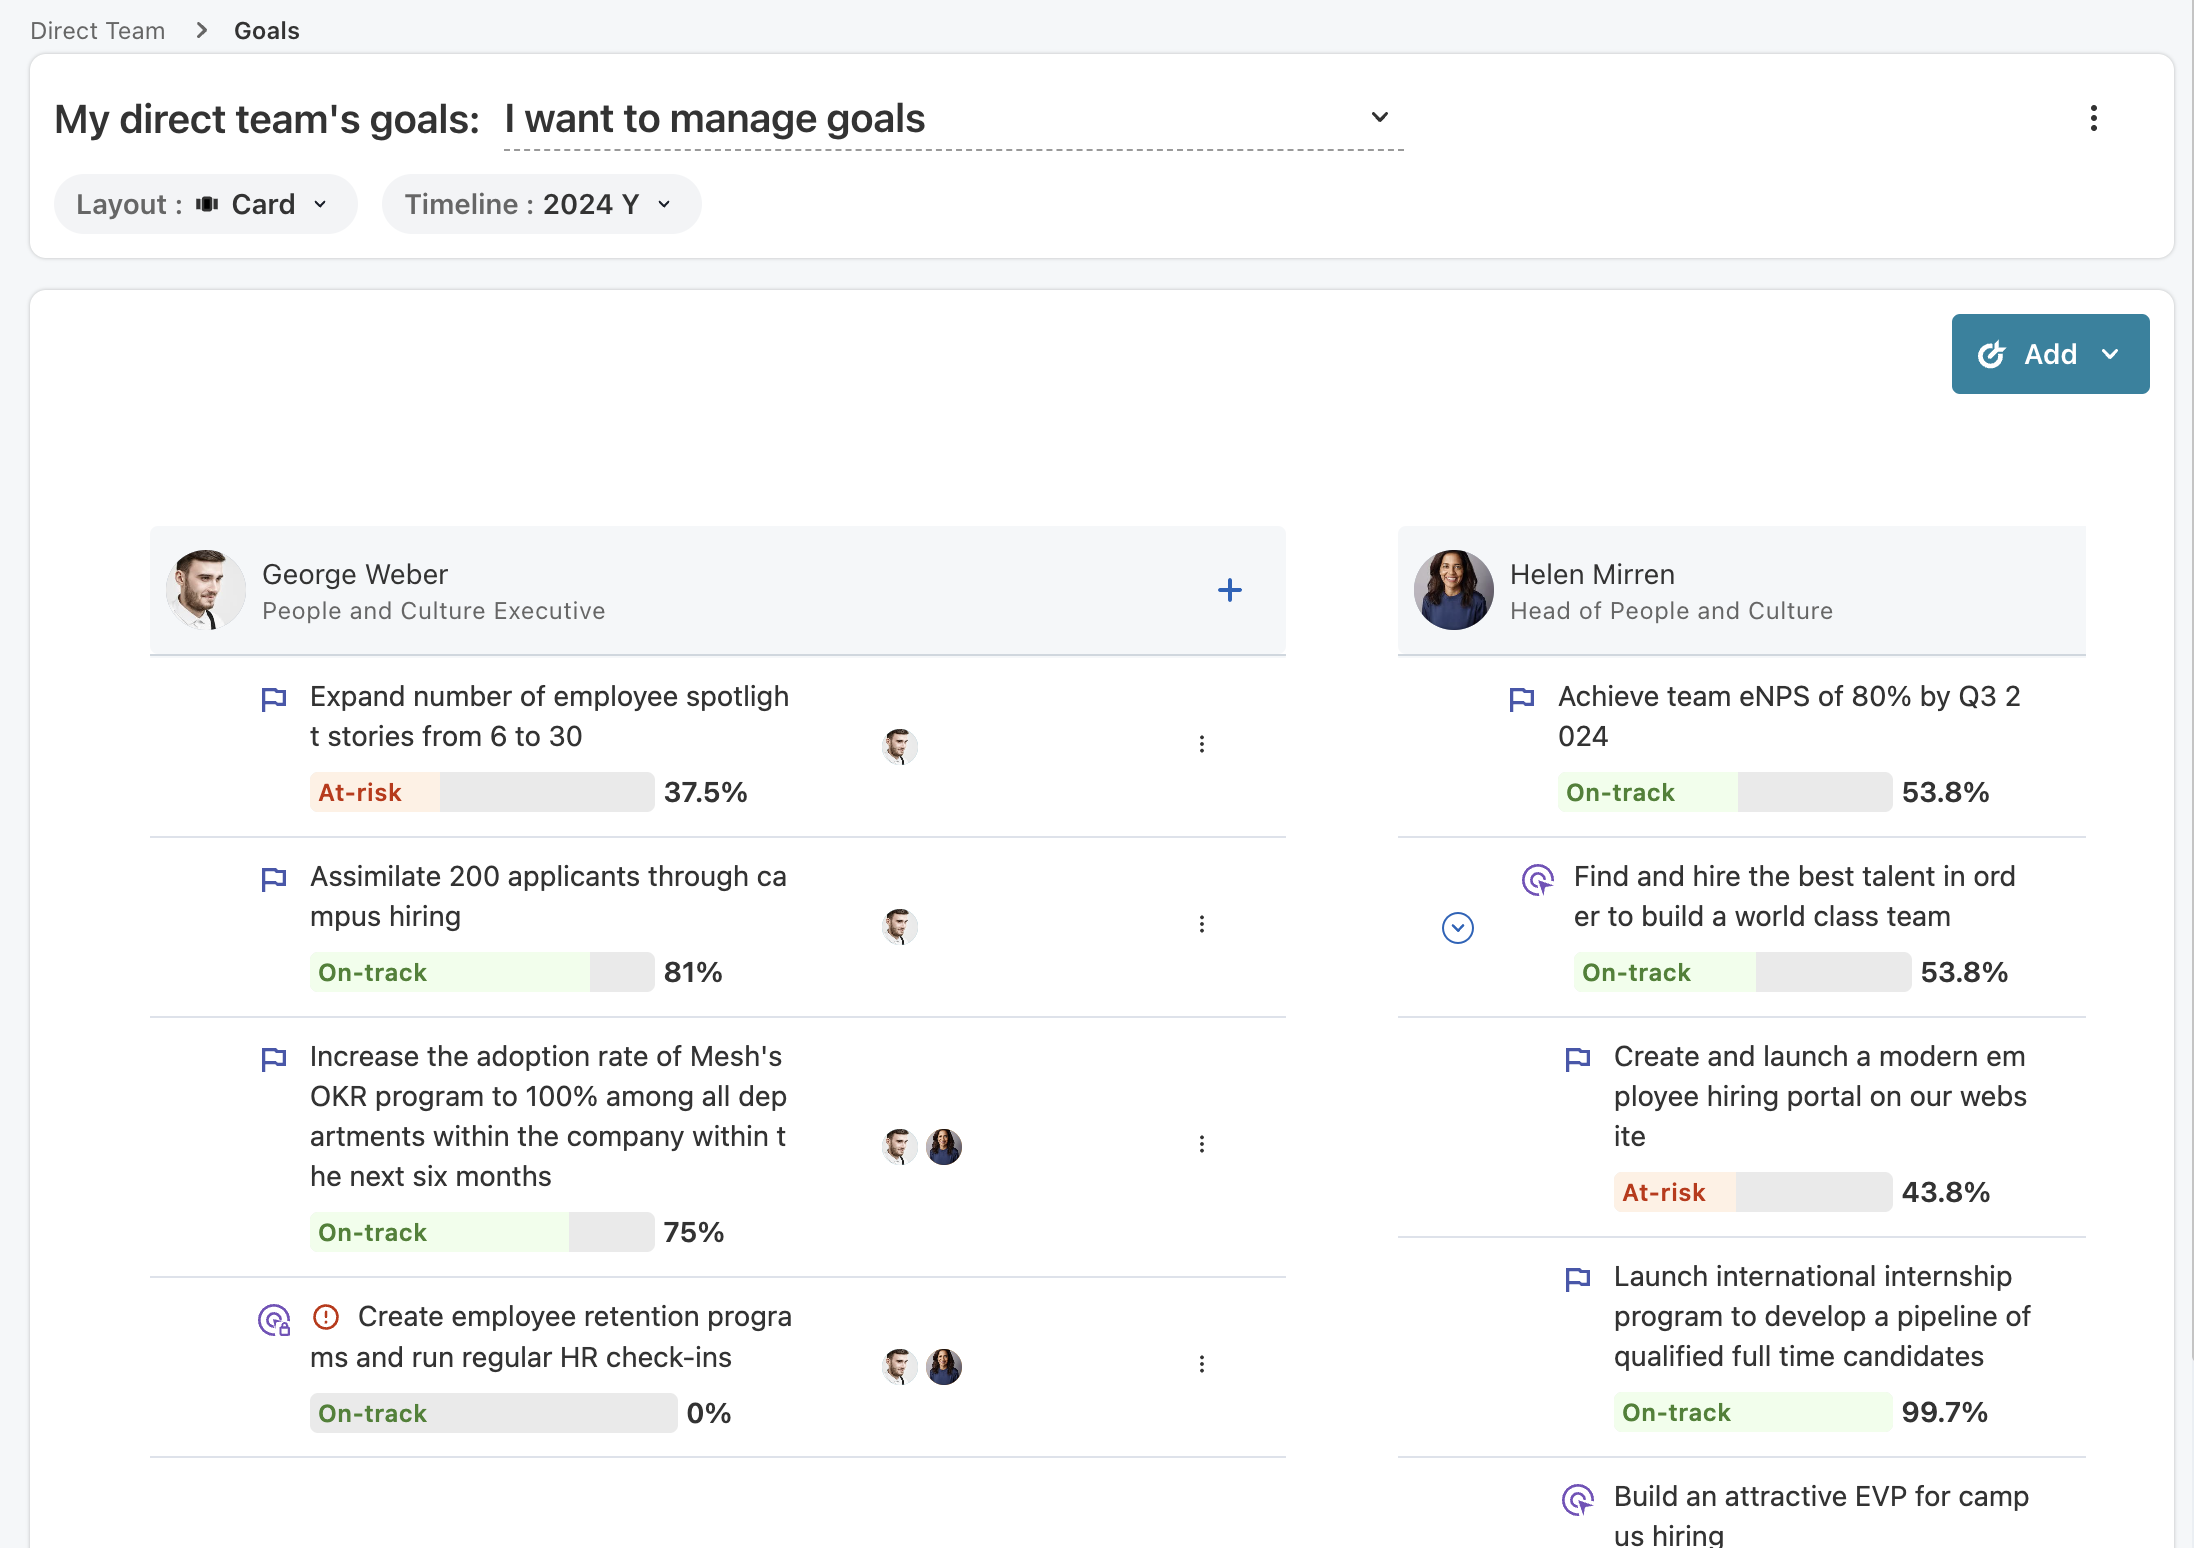Screen dimensions: 2194x1548
Task: Open the Layout Card dropdown
Action: pos(206,205)
